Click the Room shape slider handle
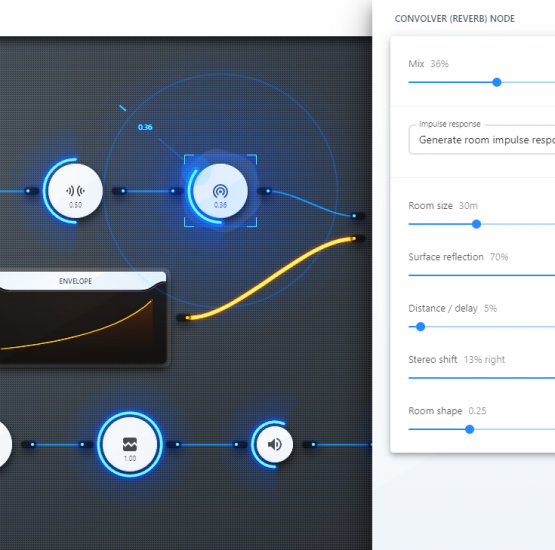This screenshot has height=550, width=555. (470, 429)
